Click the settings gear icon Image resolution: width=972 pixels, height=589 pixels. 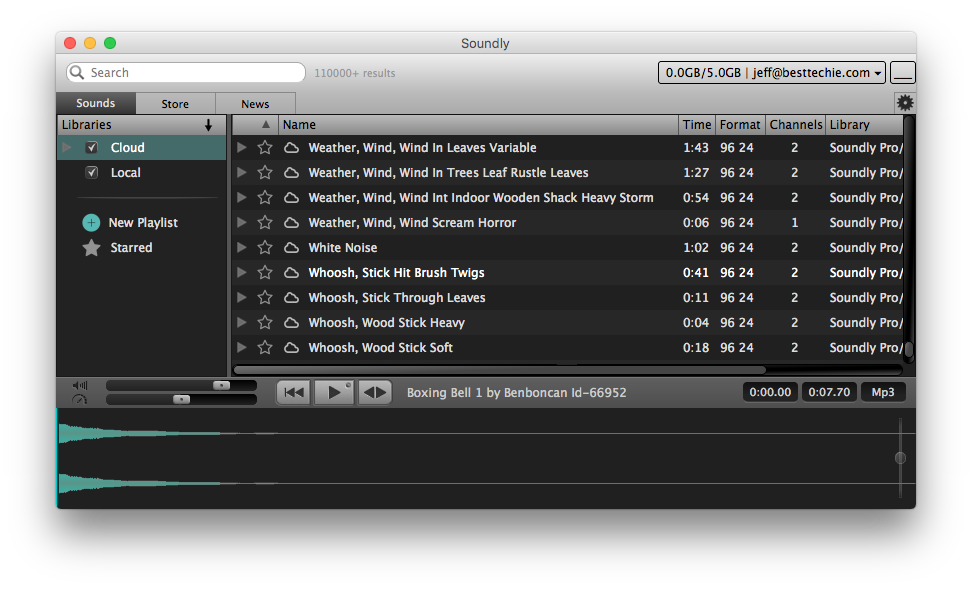905,103
